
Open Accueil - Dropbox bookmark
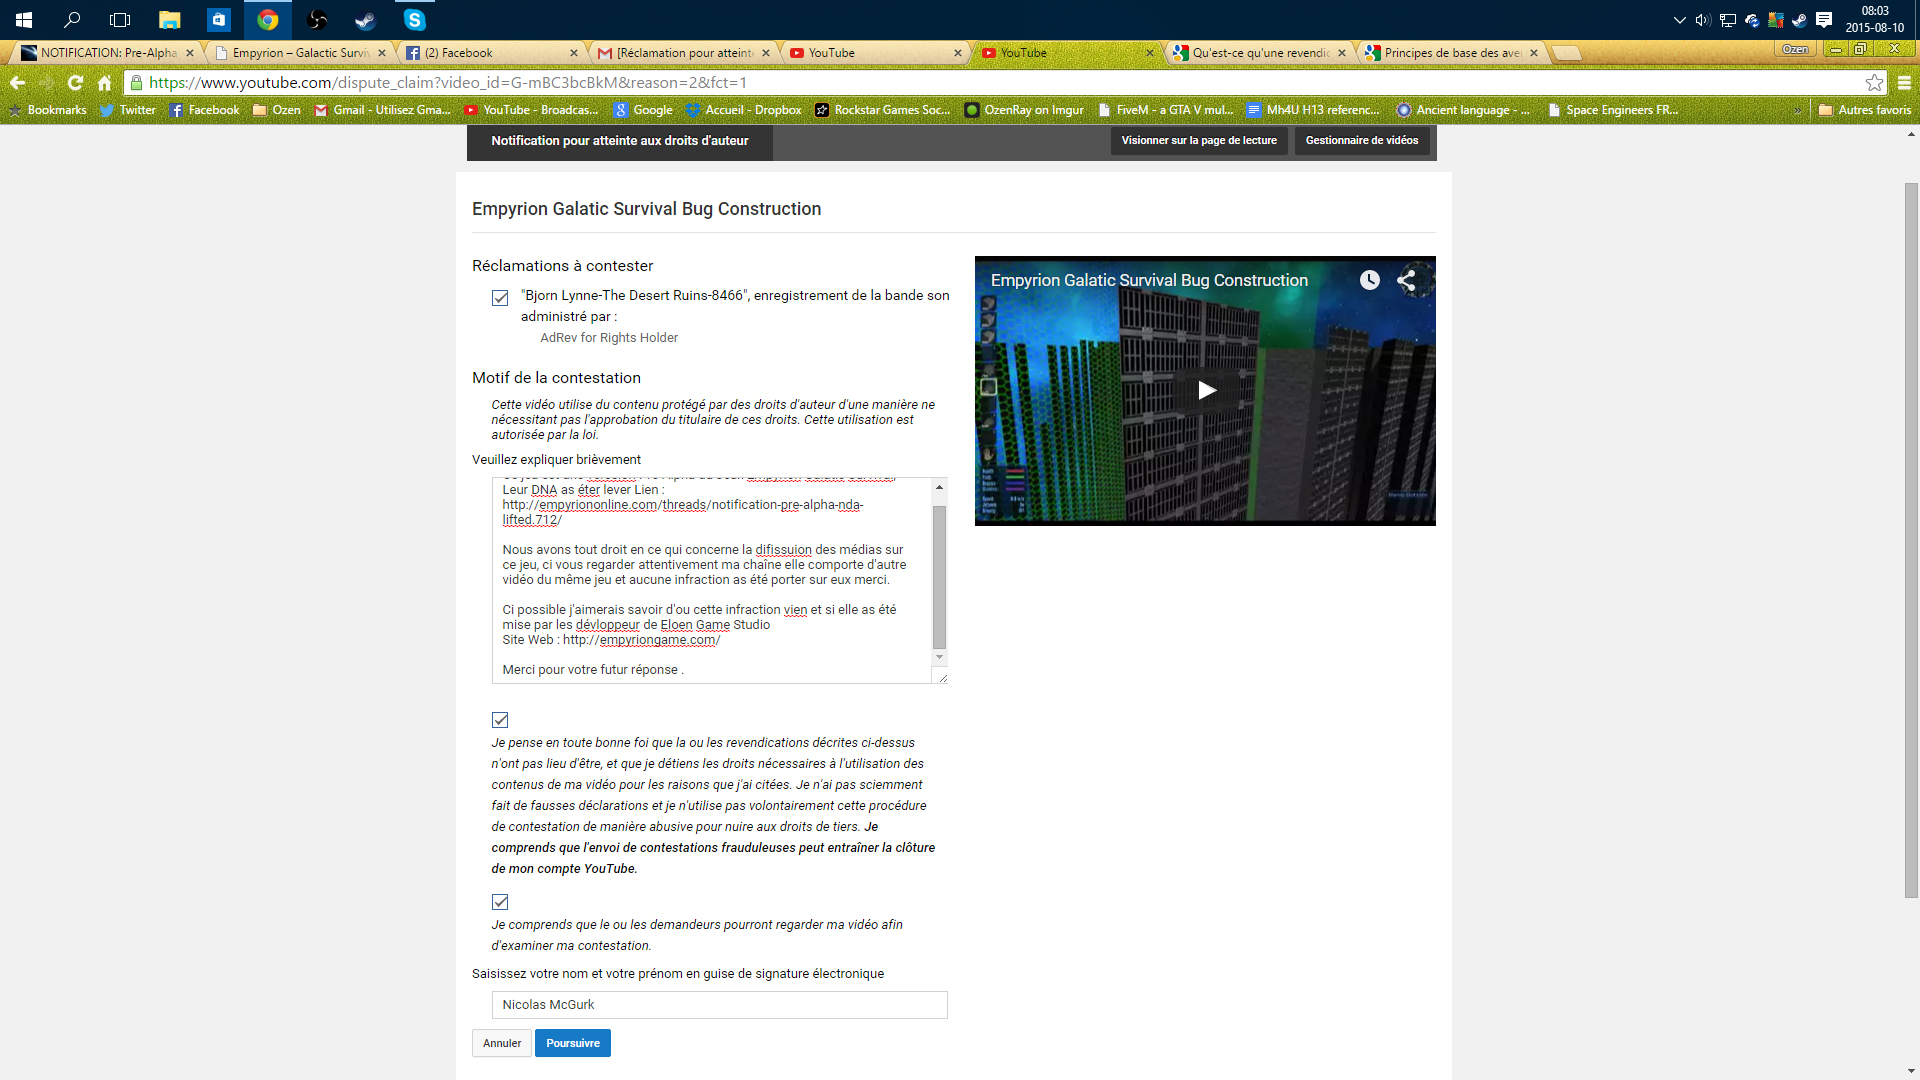[743, 110]
